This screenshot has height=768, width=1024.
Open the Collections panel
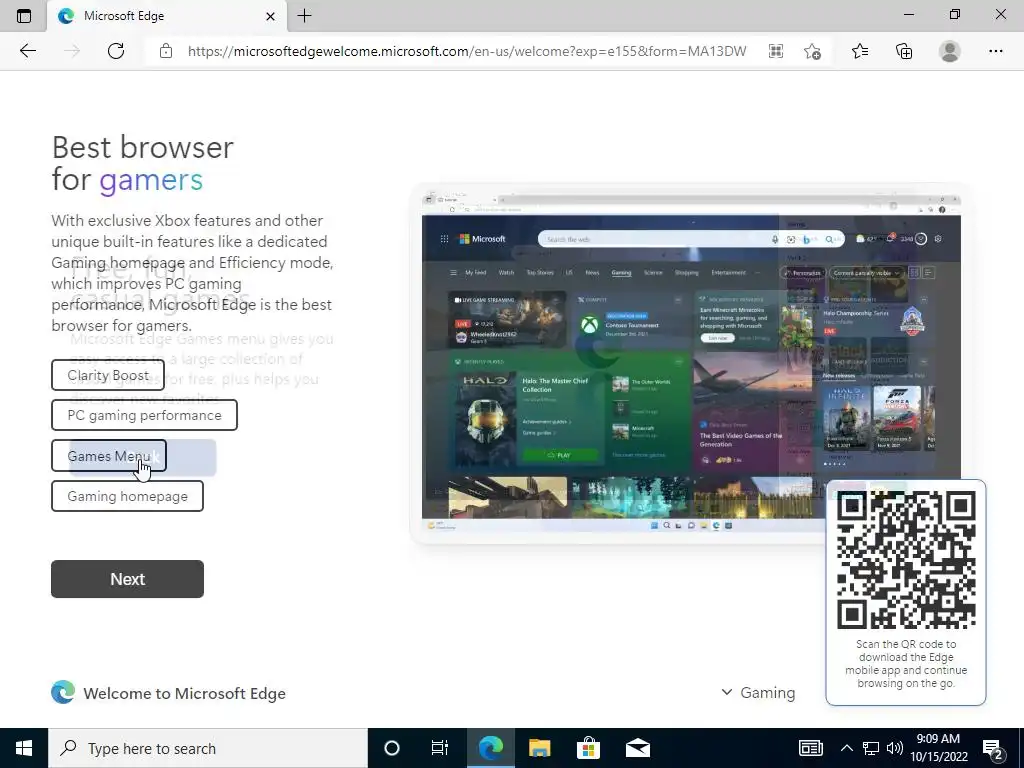[904, 51]
